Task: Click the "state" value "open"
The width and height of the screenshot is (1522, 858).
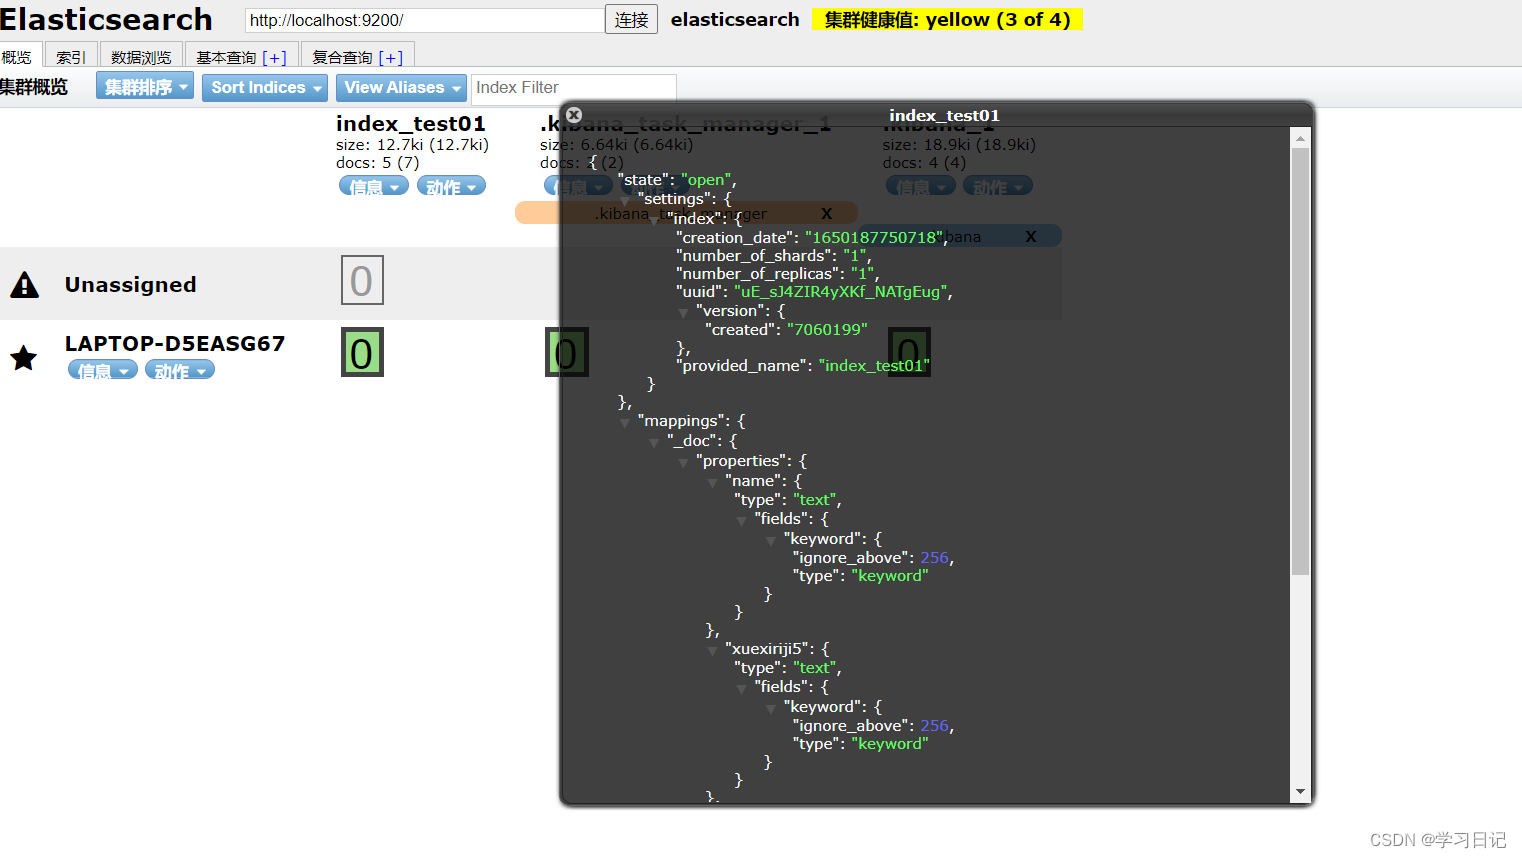Action: point(706,180)
